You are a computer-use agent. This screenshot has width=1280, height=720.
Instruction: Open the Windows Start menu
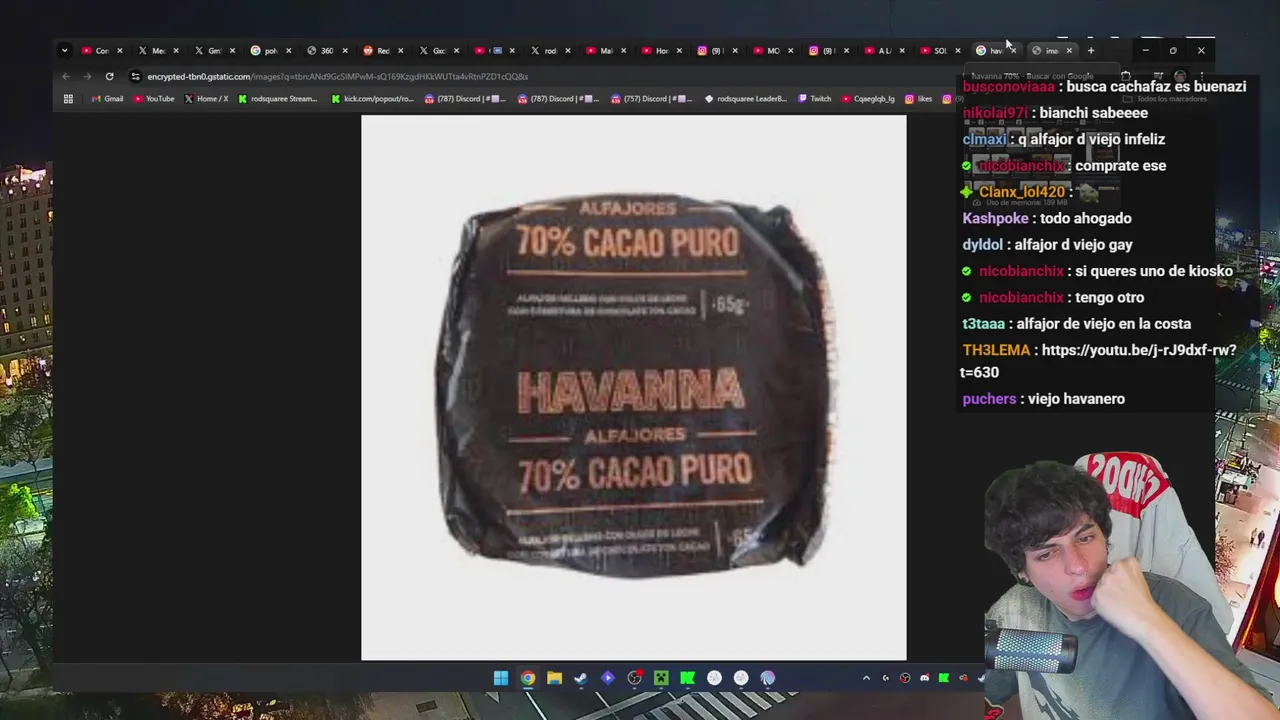click(501, 678)
